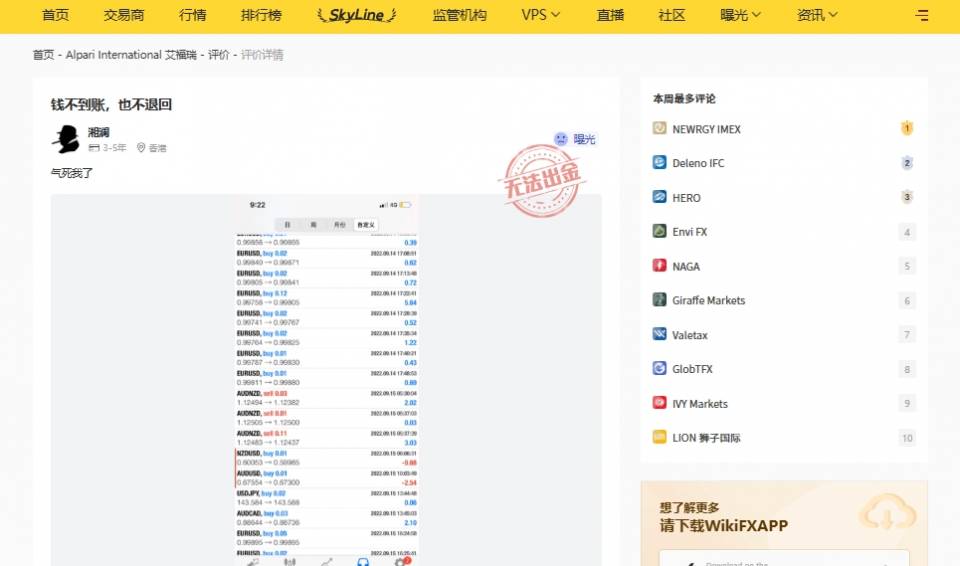Viewport: 960px width, 566px height.
Task: Open the hamburger menu icon
Action: pyautogui.click(x=921, y=15)
